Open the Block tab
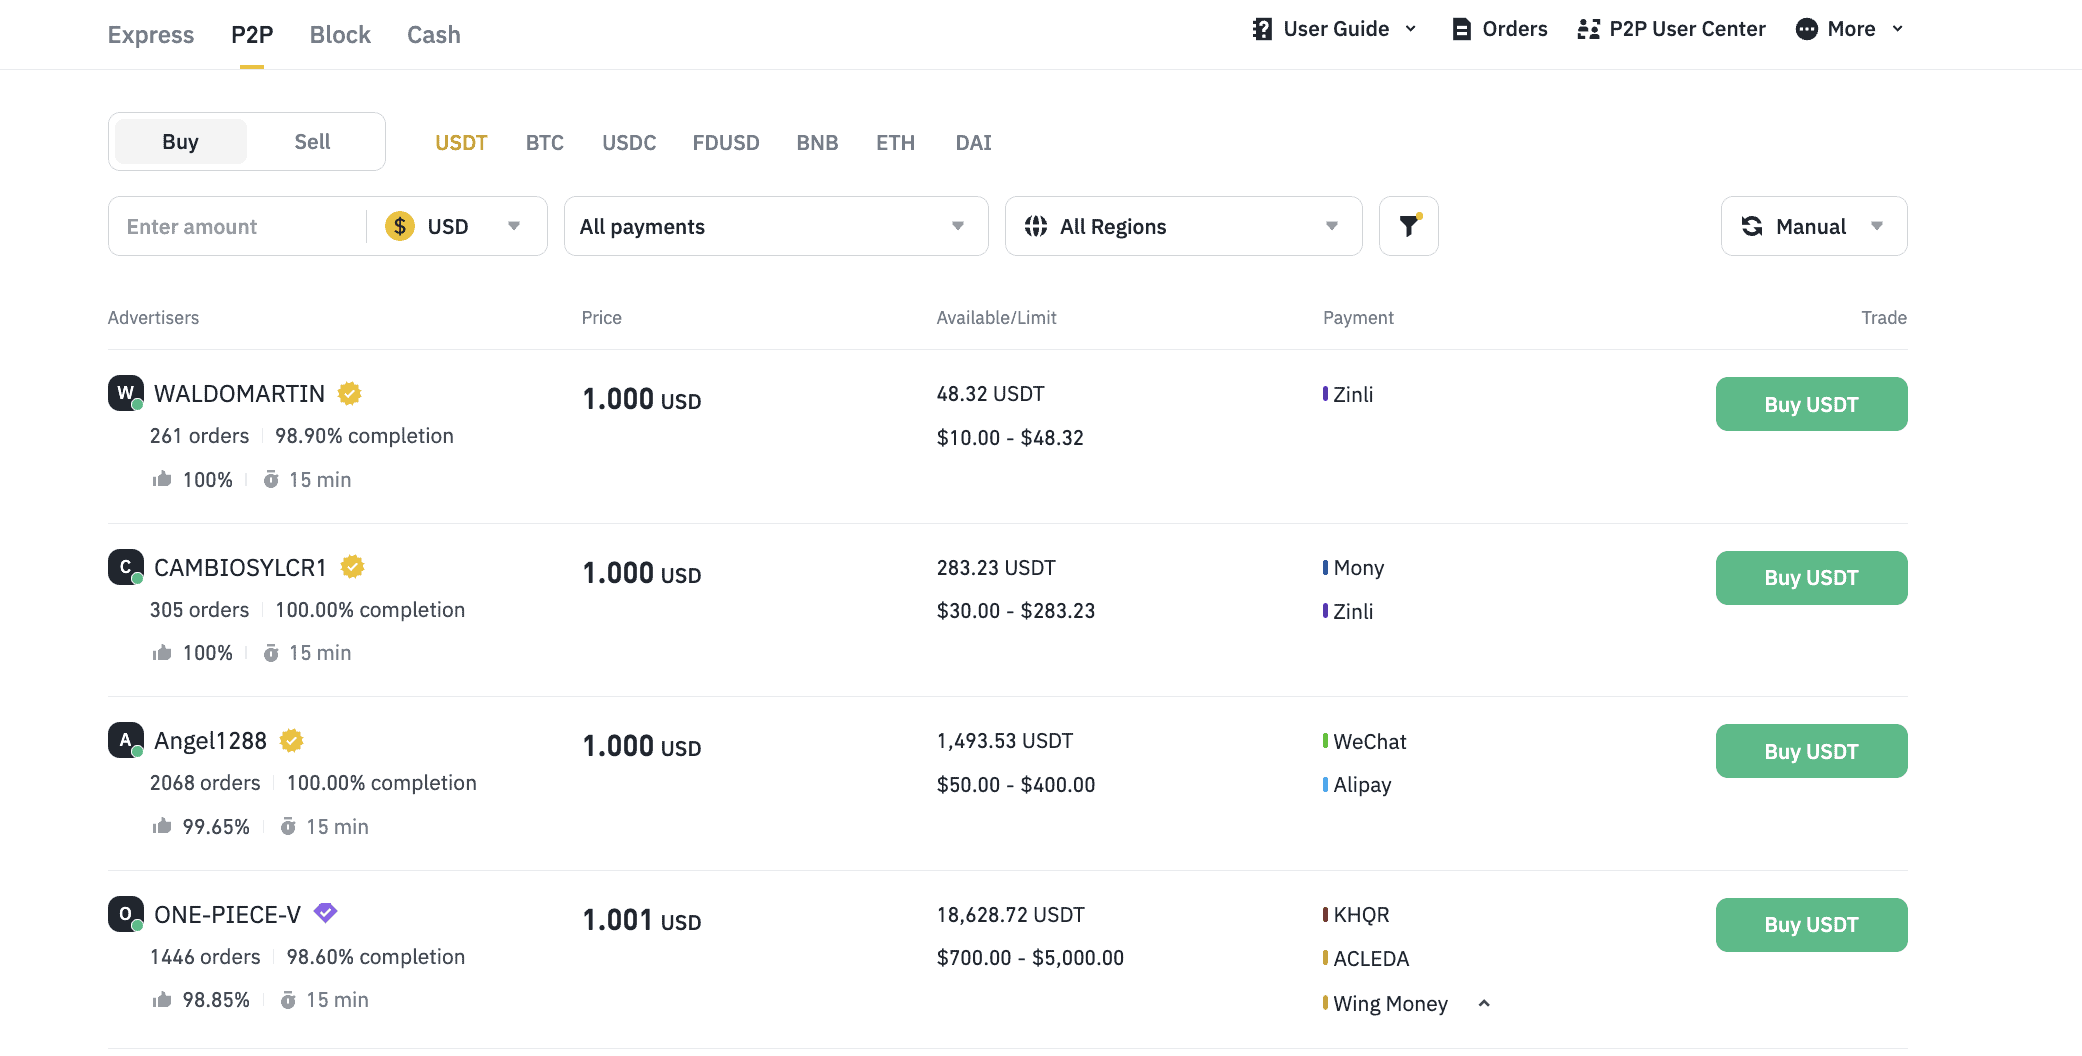Viewport: 2082px width, 1056px height. coord(340,35)
